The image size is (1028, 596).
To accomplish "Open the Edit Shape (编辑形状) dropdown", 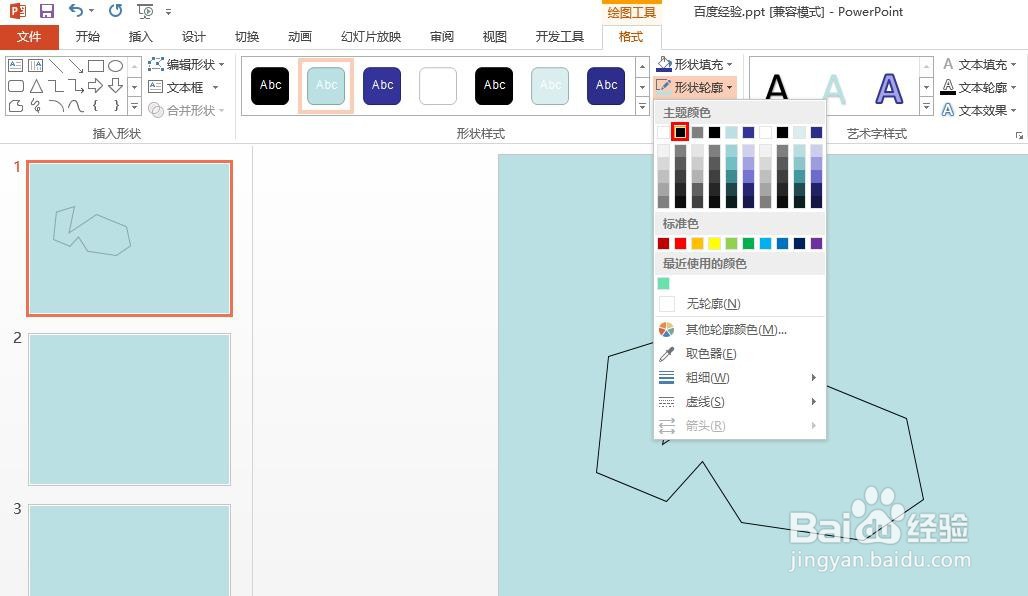I will (187, 64).
